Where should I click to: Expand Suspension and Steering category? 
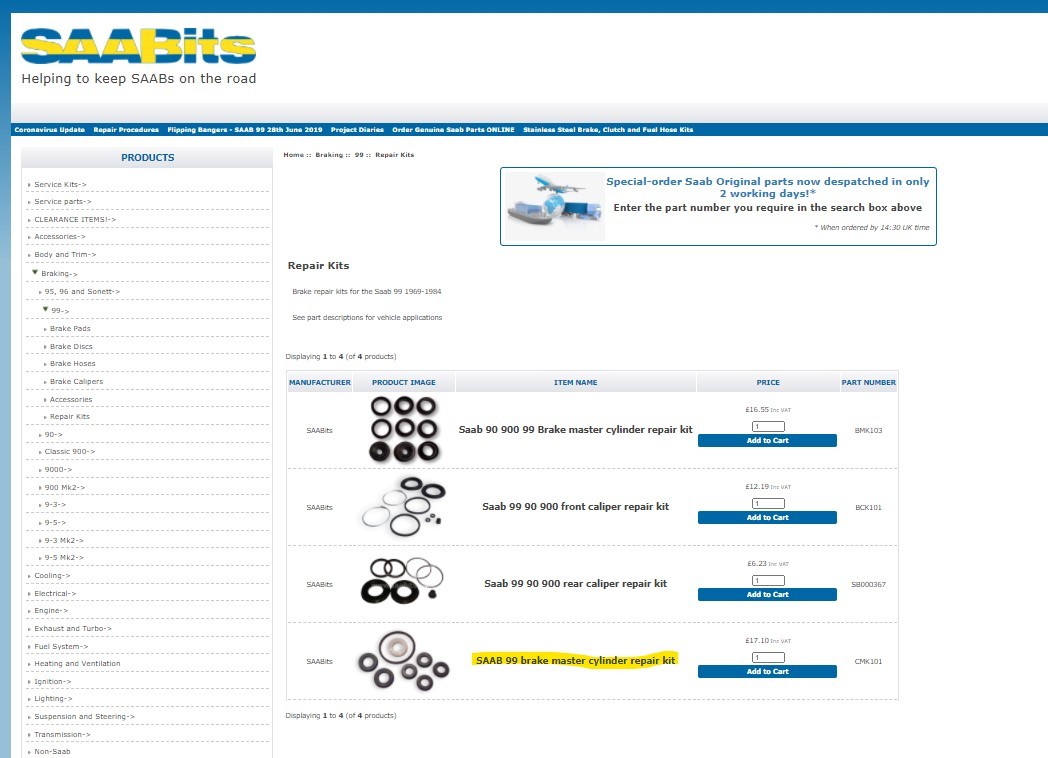(x=84, y=717)
